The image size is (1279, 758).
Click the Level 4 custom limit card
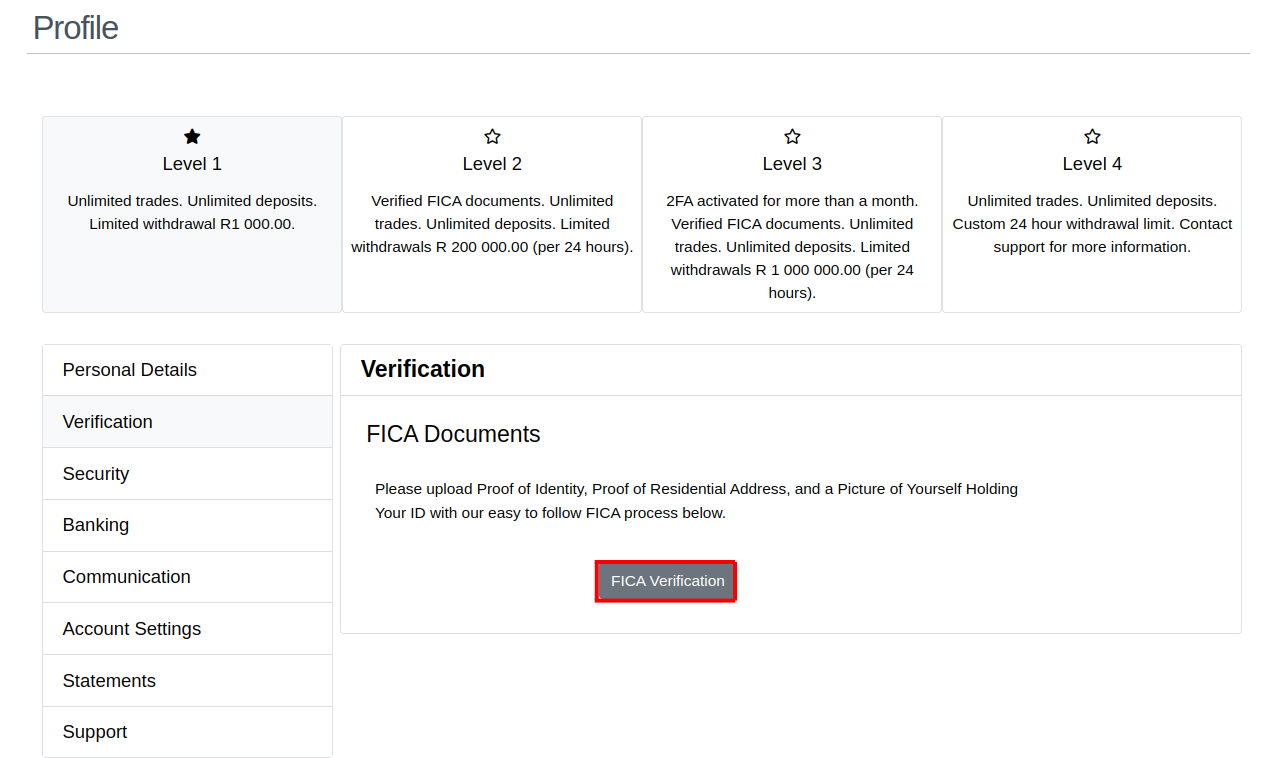pyautogui.click(x=1091, y=214)
